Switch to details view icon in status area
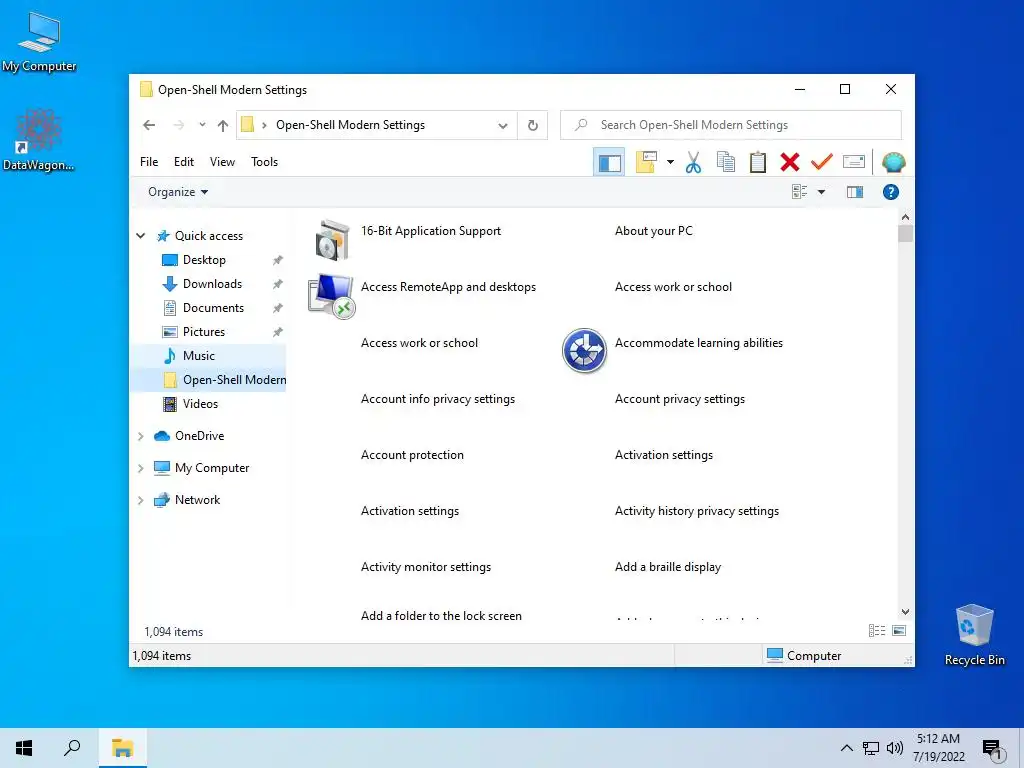Viewport: 1024px width, 768px height. pyautogui.click(x=877, y=630)
